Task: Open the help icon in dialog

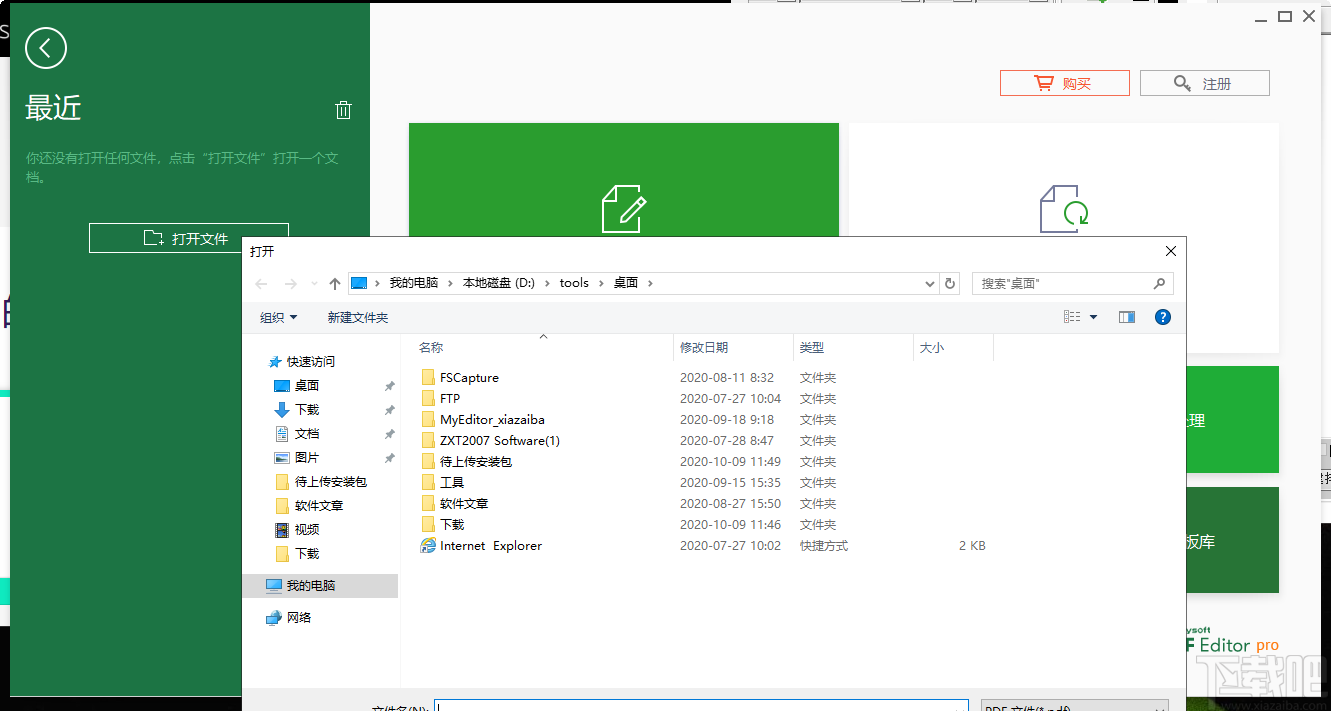Action: (x=1163, y=317)
